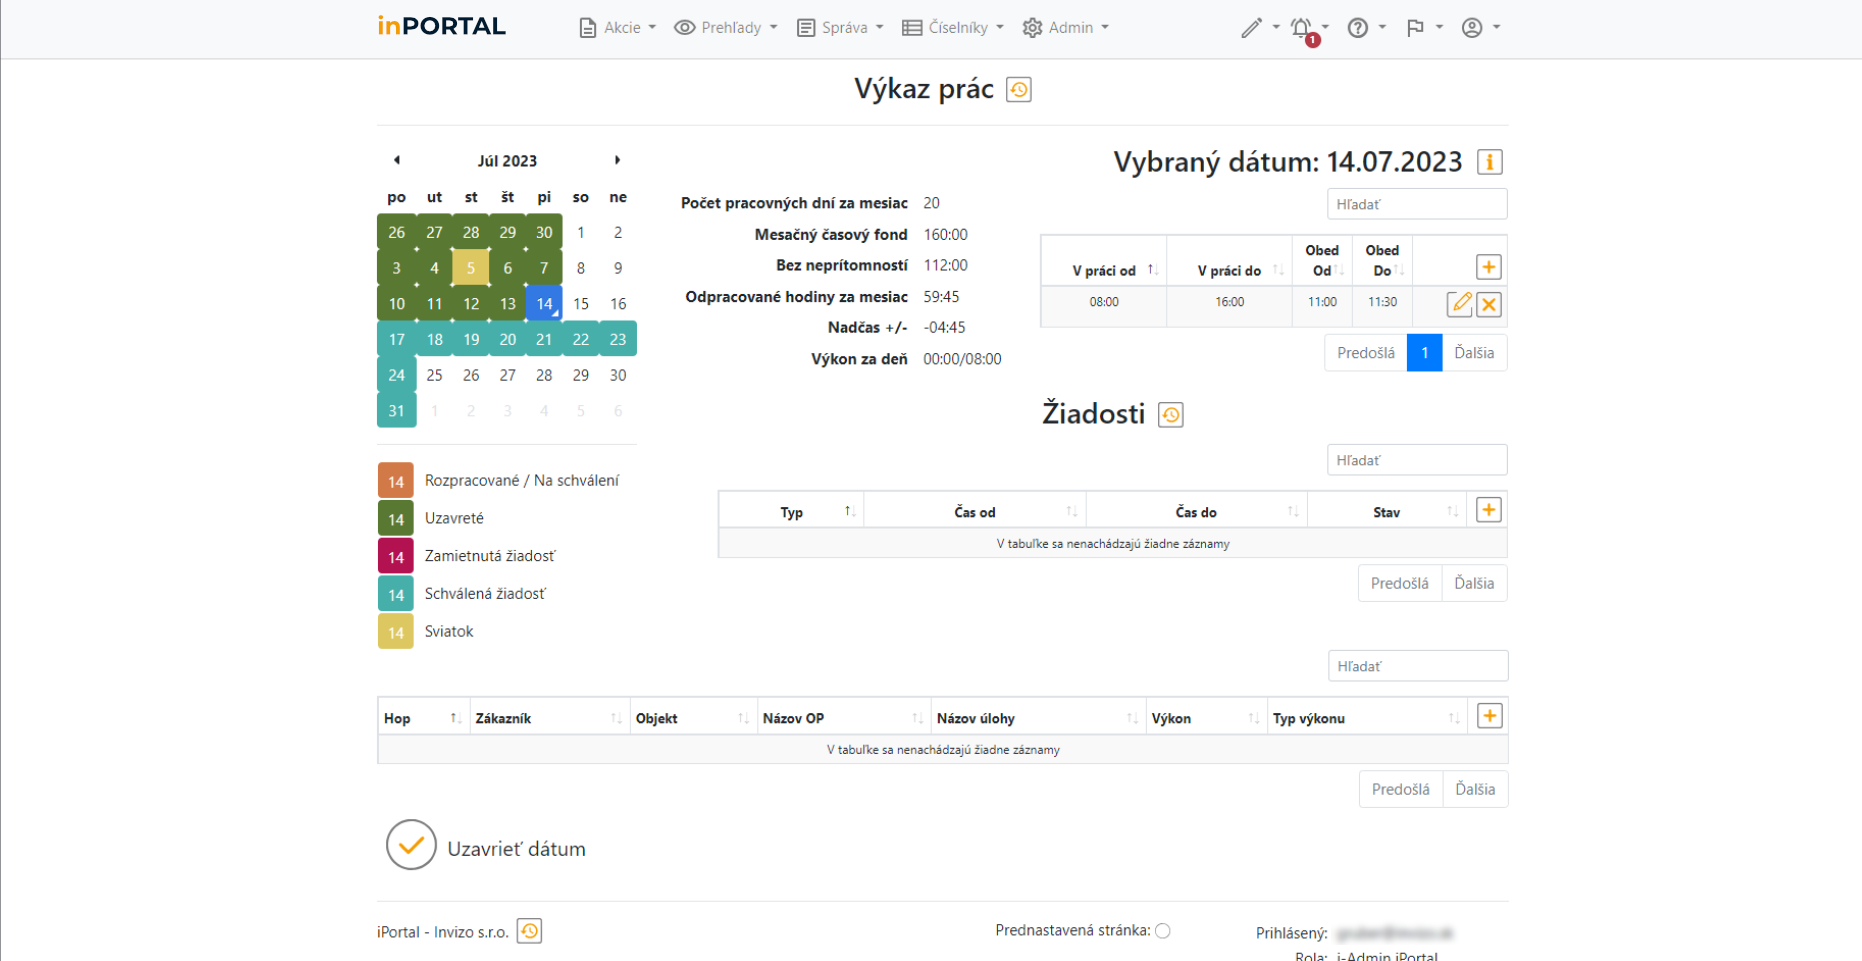Sort work records by Objekt column
Viewport: 1862px width, 961px height.
[x=693, y=718]
